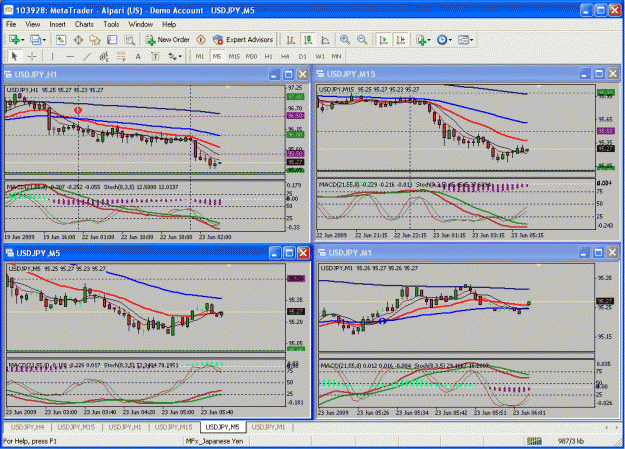Switch to the USDJPY,H1 chart tab
625x449 pixels.
click(125, 427)
